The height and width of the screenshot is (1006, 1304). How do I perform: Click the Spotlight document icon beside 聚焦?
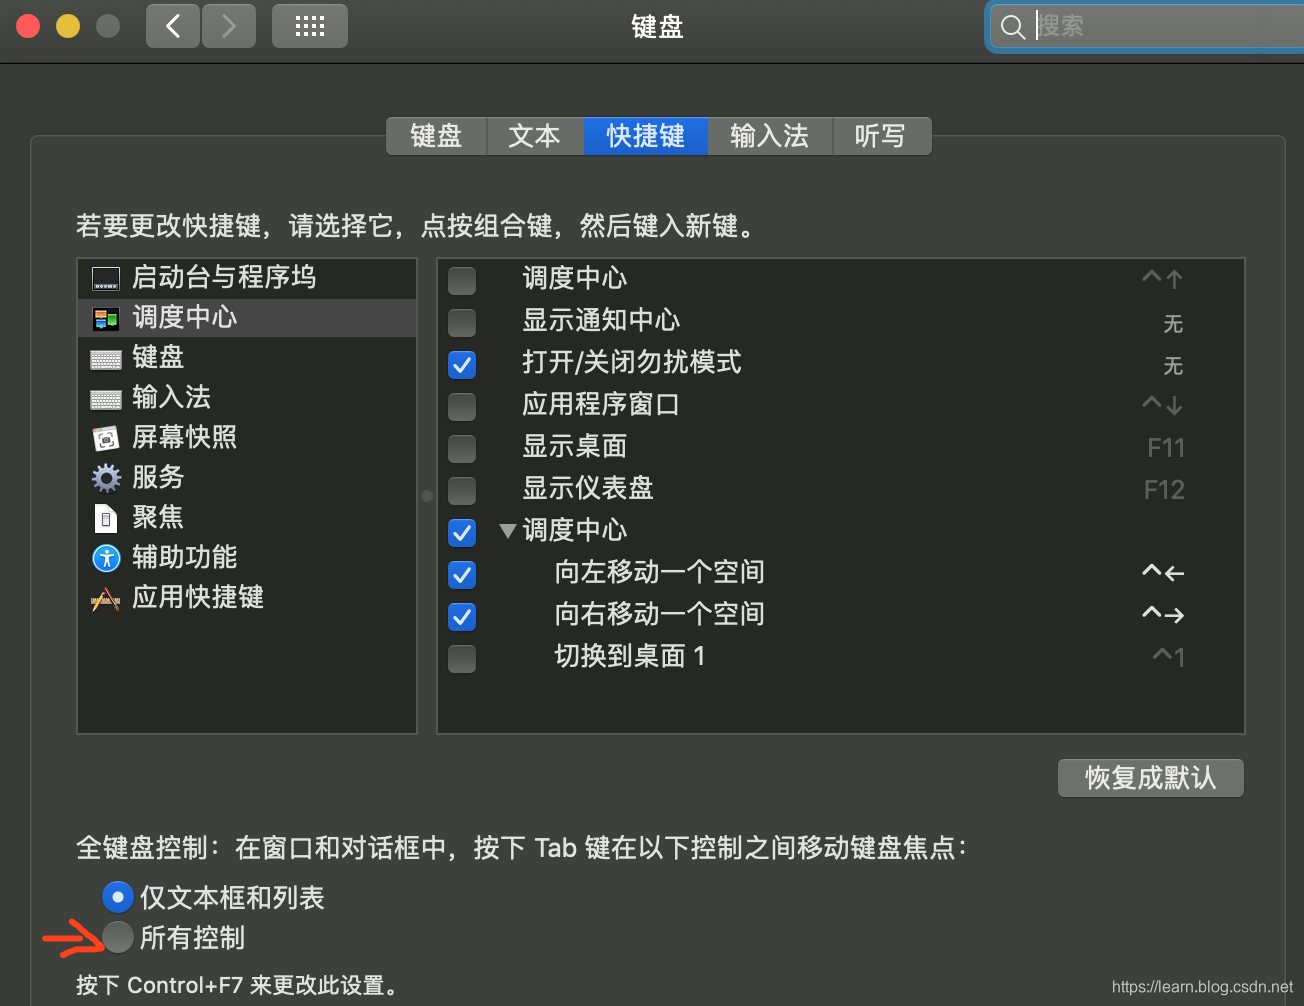[106, 518]
